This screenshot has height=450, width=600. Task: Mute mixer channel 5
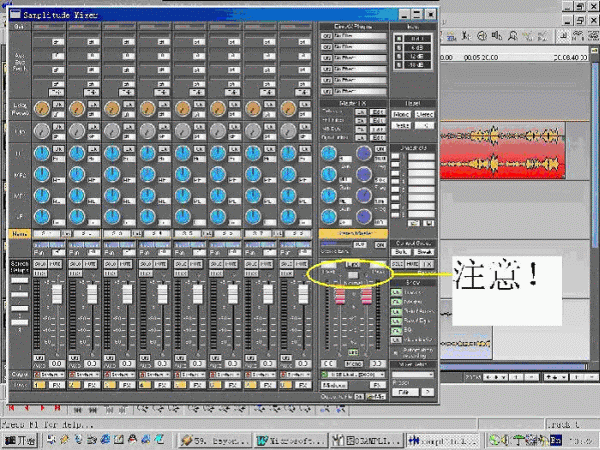tap(196, 264)
